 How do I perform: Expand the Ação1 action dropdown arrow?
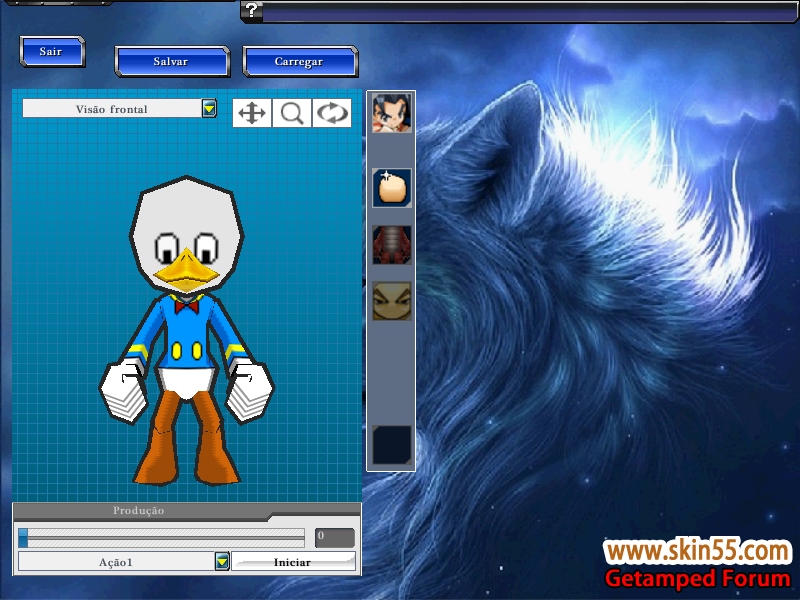click(221, 562)
